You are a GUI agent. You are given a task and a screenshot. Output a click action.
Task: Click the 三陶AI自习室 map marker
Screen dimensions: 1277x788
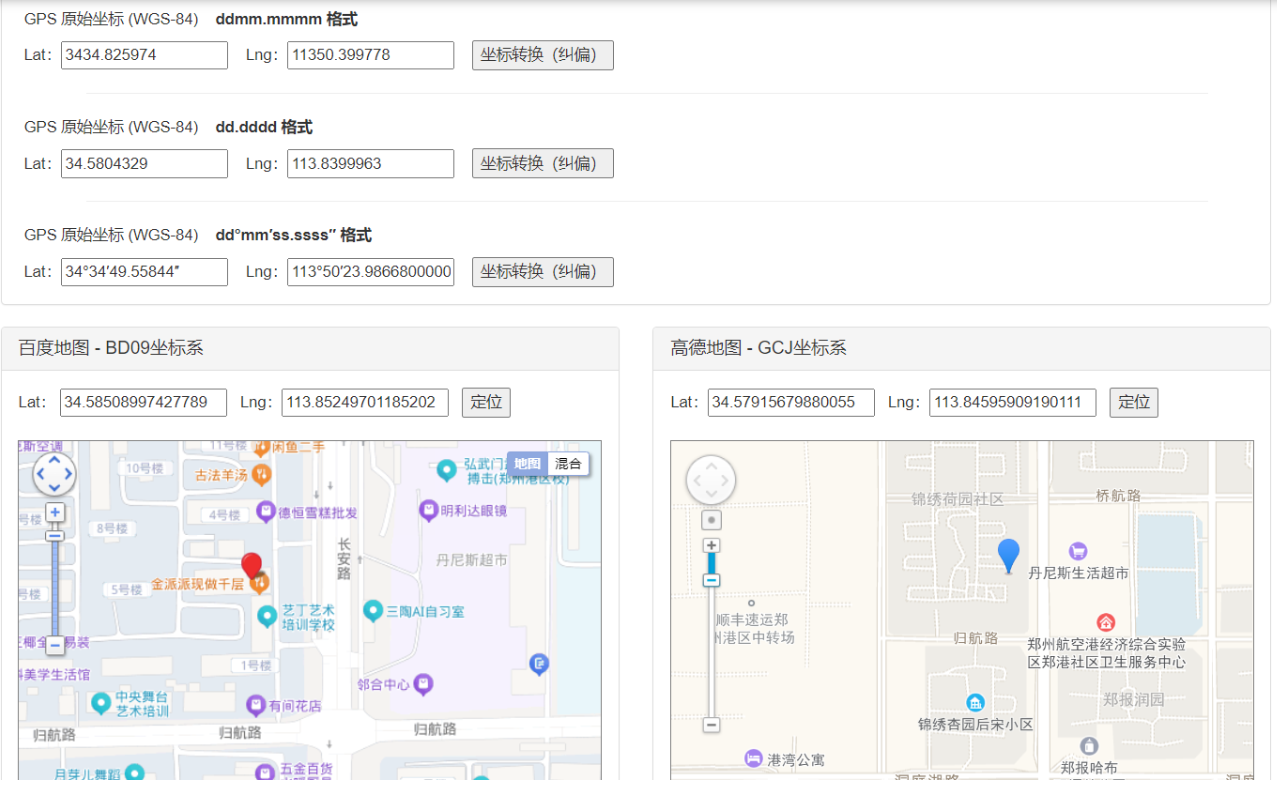[x=373, y=610]
